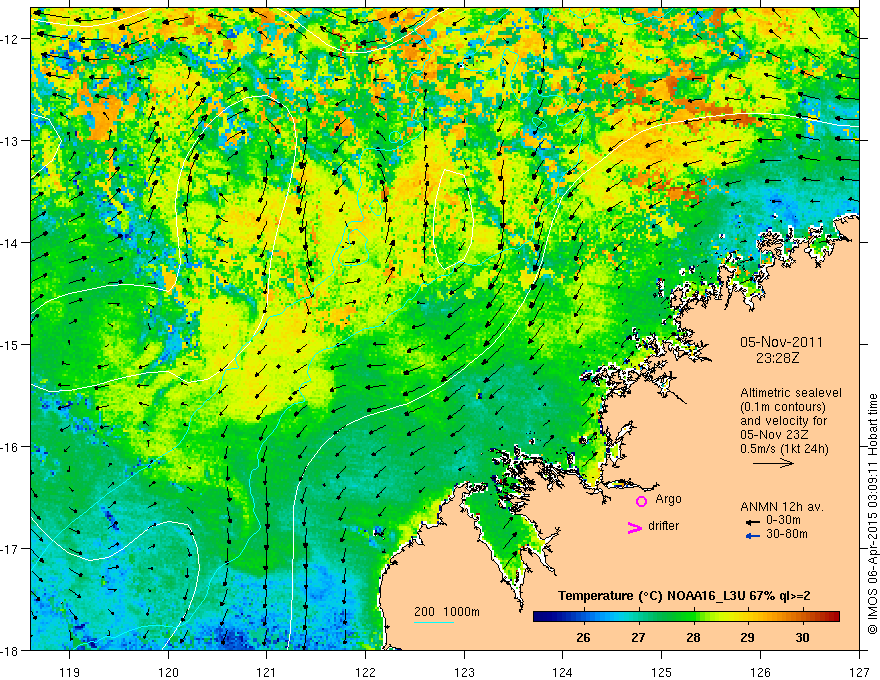The width and height of the screenshot is (880, 680).
Task: Click the temperature color bar
Action: [x=686, y=617]
